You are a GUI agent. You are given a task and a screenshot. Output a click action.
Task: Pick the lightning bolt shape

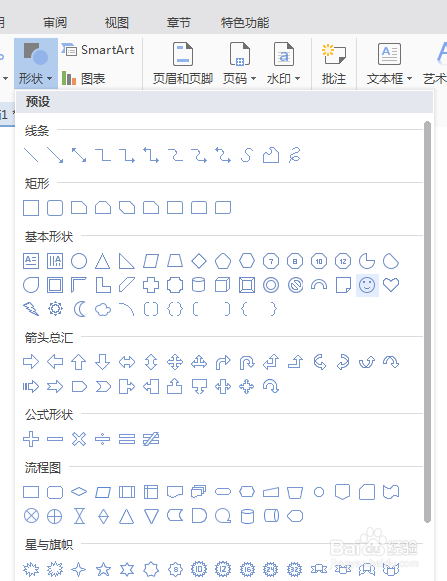(31, 309)
